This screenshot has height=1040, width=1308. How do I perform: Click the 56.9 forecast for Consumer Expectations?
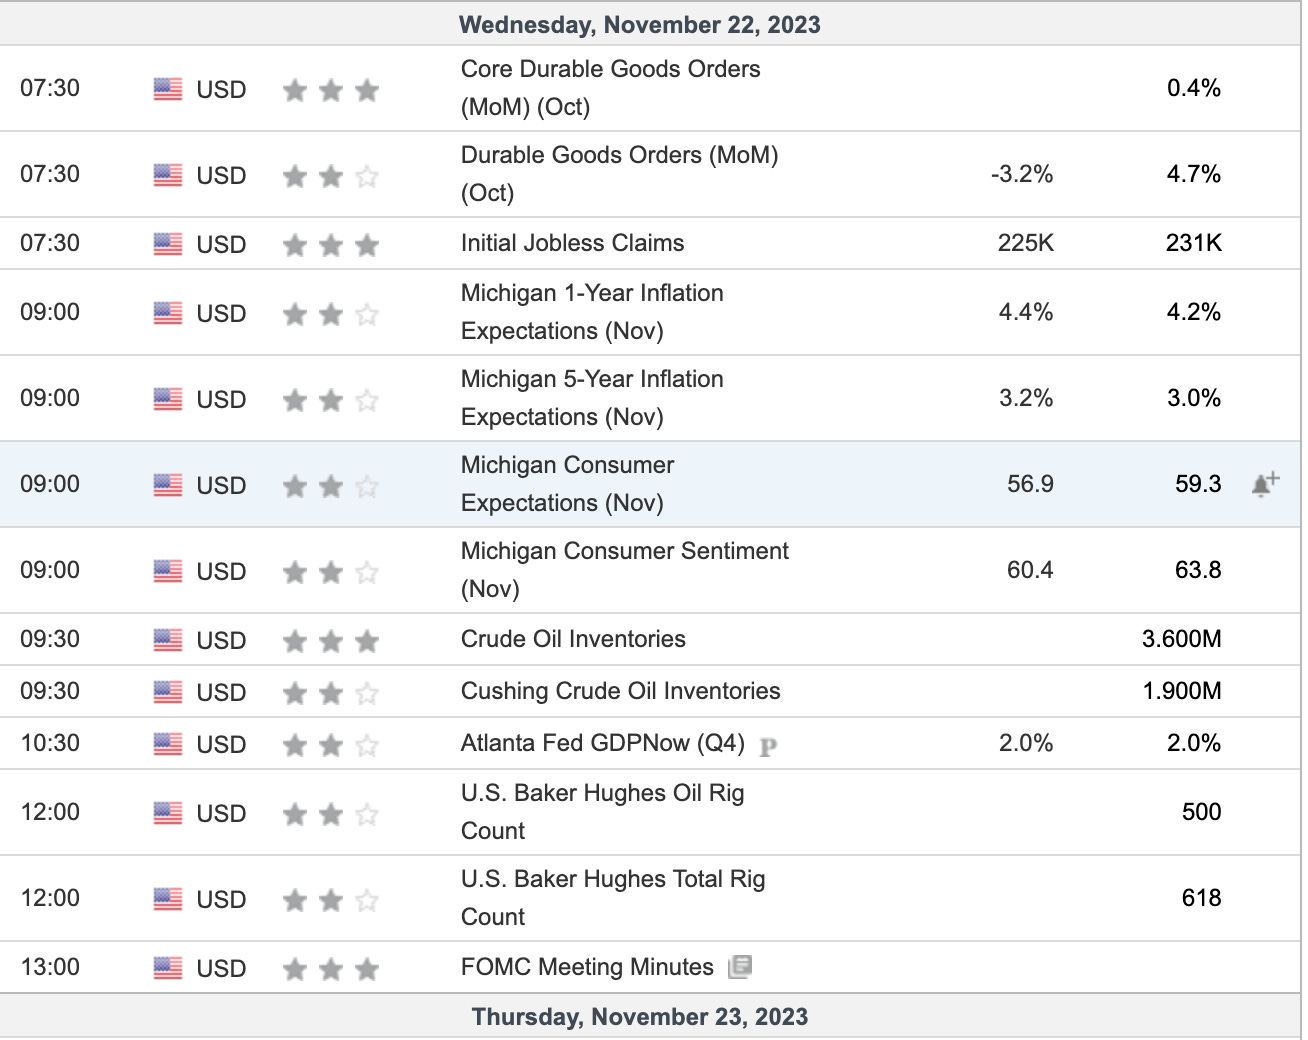(1030, 484)
